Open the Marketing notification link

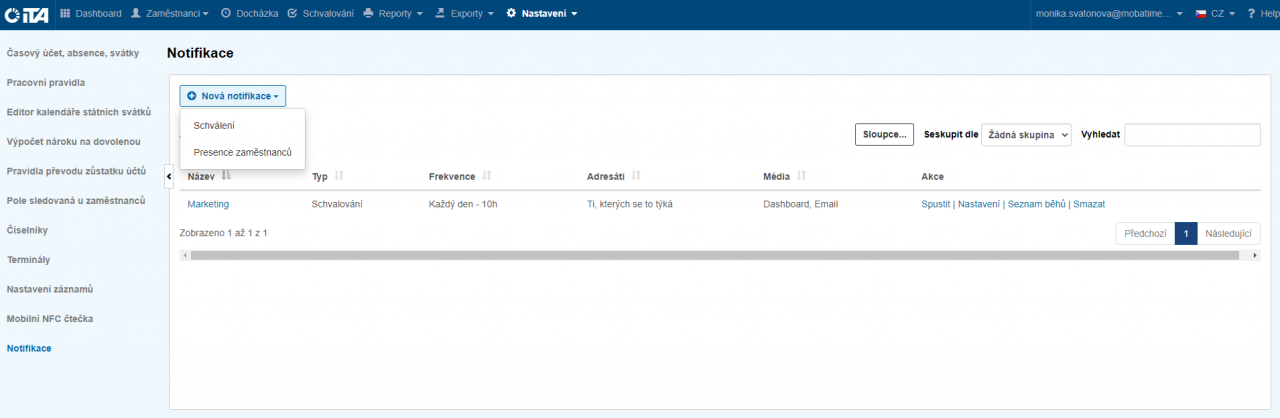point(208,204)
